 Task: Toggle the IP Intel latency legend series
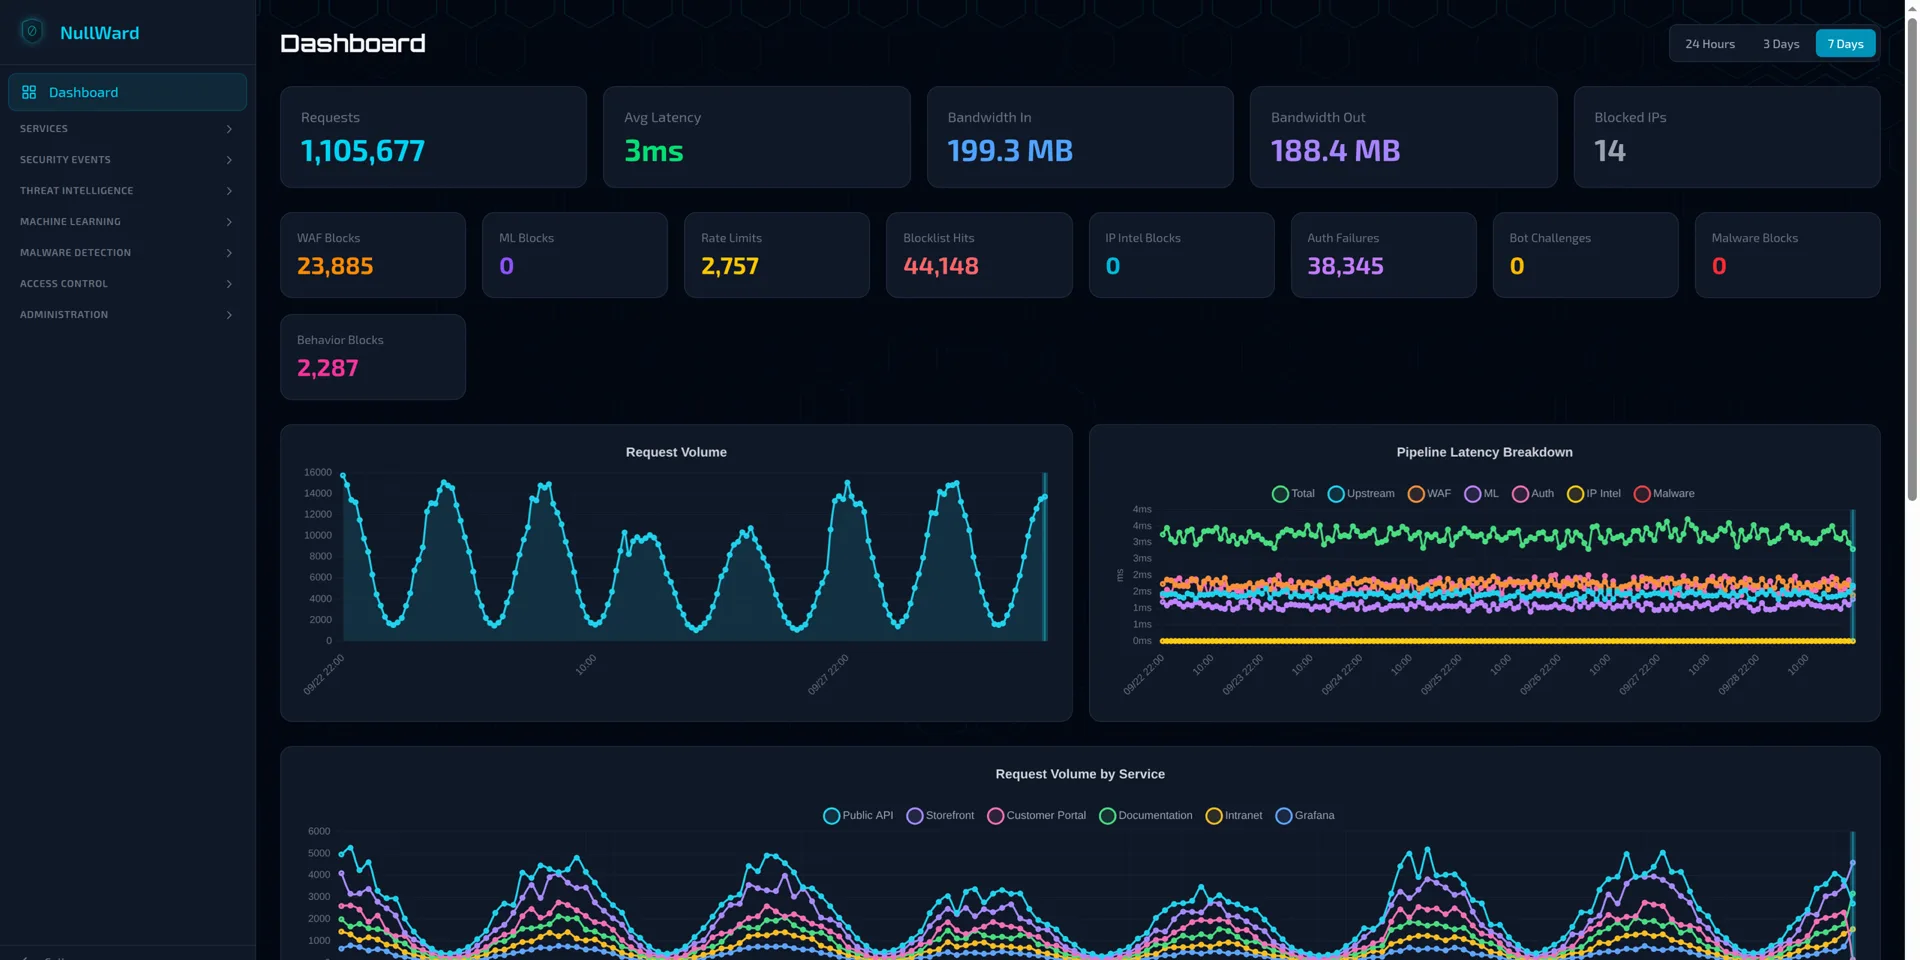point(1594,494)
